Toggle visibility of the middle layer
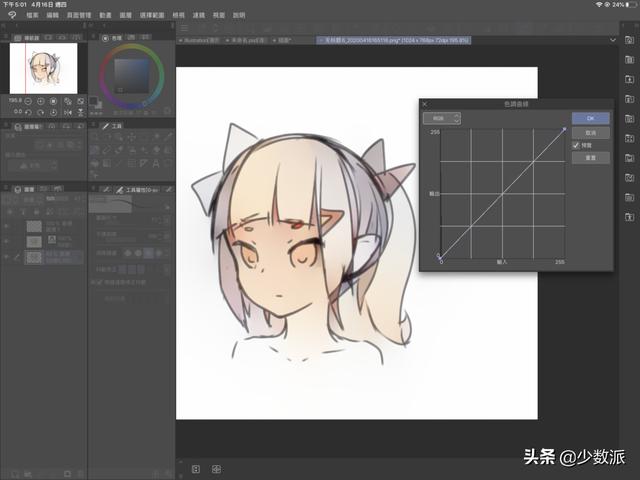The height and width of the screenshot is (480, 640). click(6, 241)
